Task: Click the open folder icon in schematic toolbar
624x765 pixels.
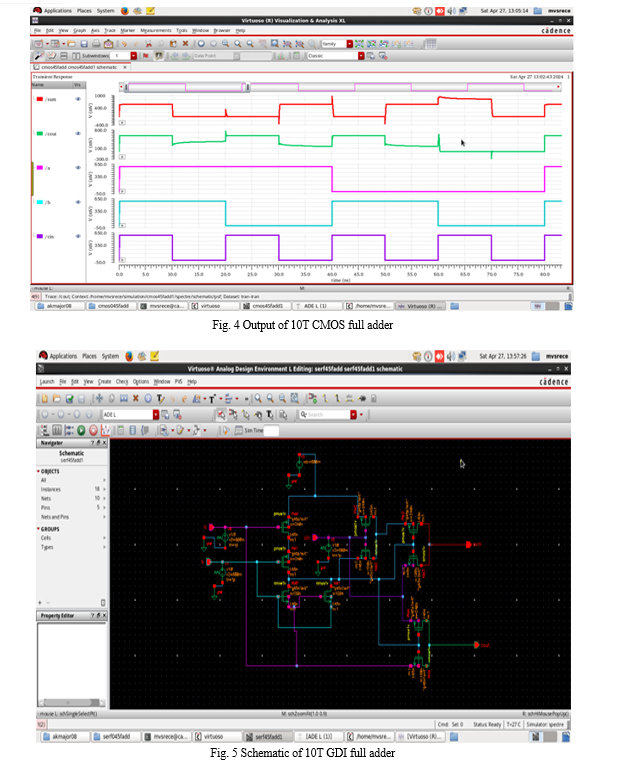Action: point(57,399)
